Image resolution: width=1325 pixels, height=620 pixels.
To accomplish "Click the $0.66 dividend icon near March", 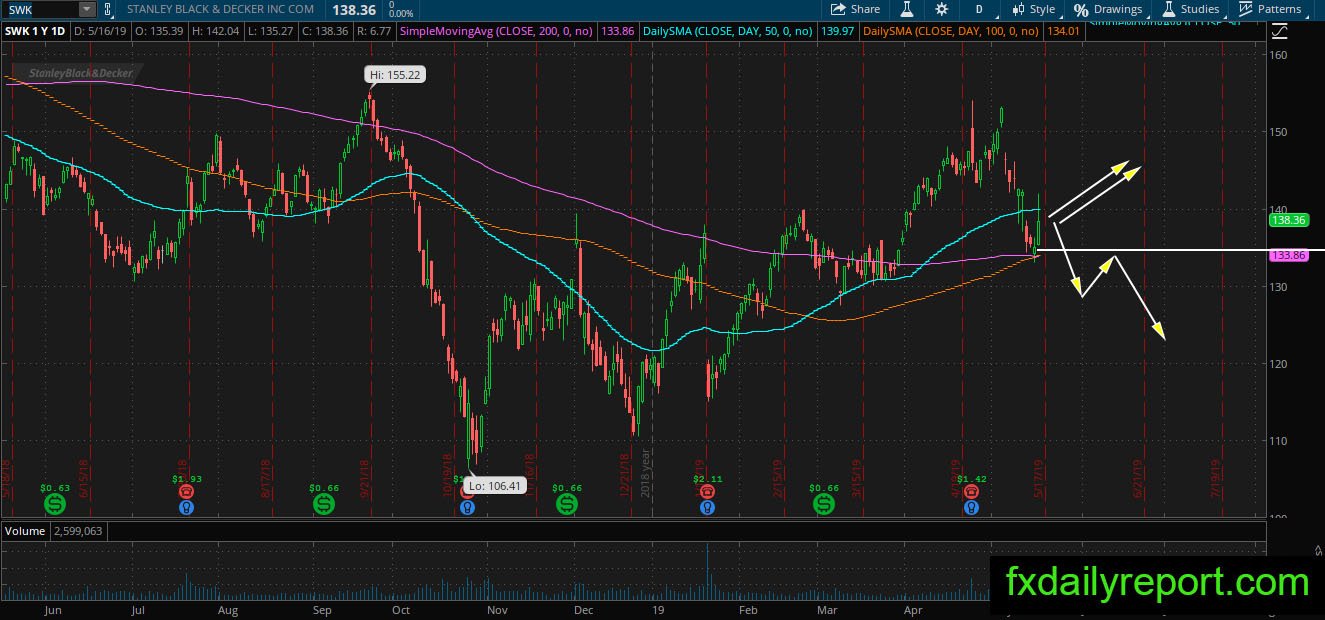I will tap(824, 505).
